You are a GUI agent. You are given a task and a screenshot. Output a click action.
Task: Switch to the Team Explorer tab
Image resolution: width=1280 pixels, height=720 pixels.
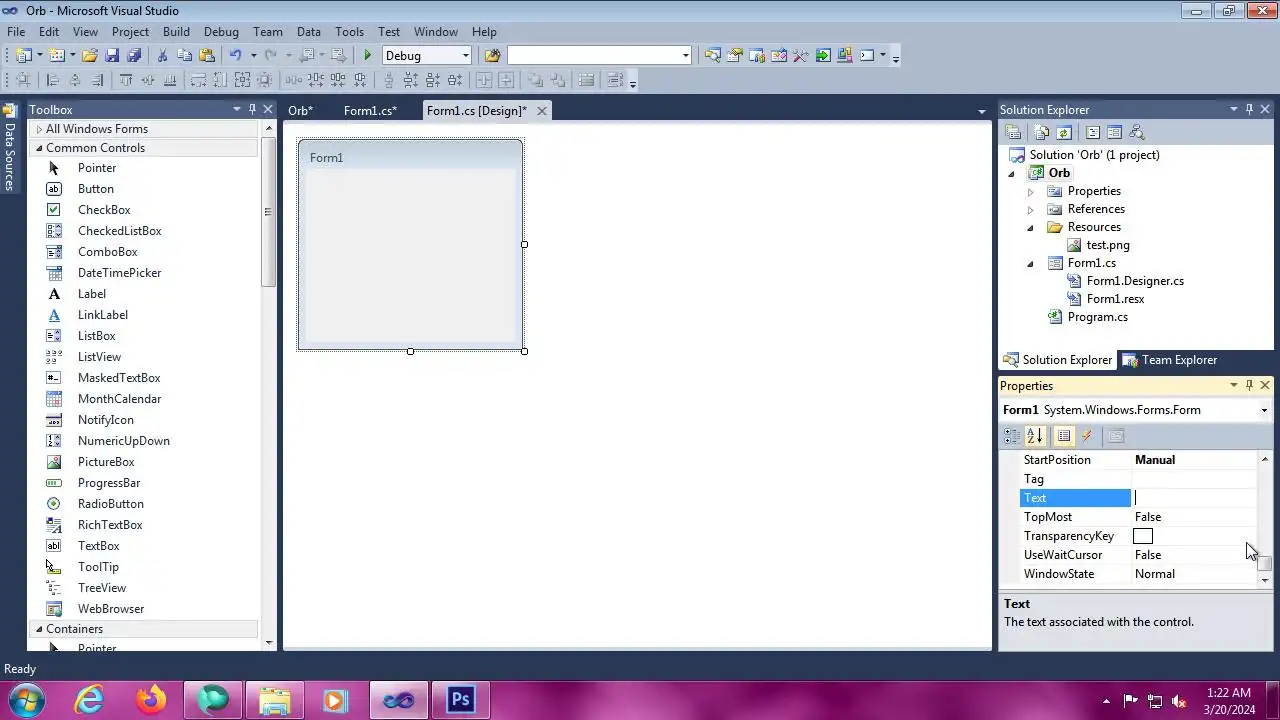(1170, 360)
